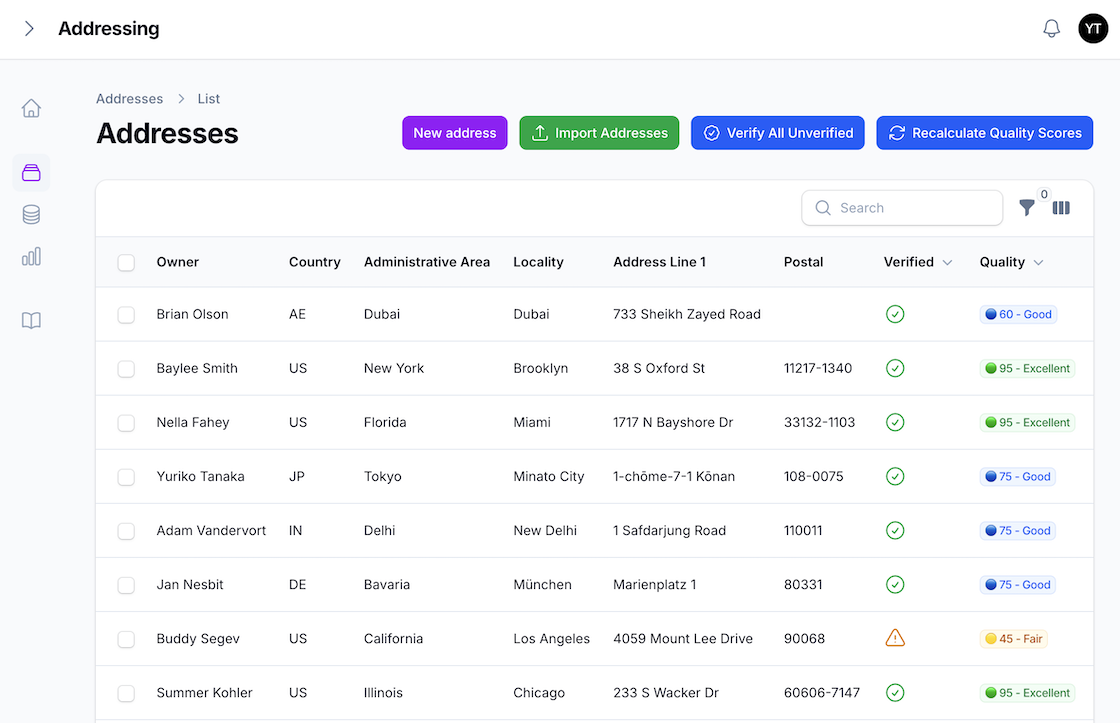Click the 733 Sheikh Zayed Road cell

click(x=686, y=314)
